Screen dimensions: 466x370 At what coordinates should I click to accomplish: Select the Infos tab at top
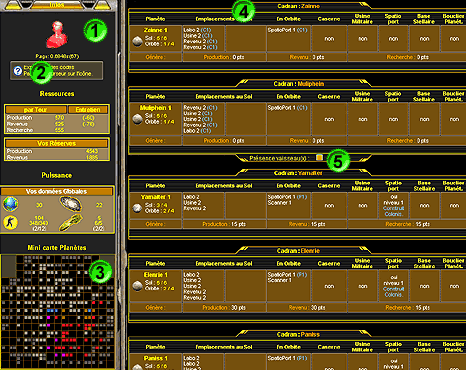coord(57,5)
